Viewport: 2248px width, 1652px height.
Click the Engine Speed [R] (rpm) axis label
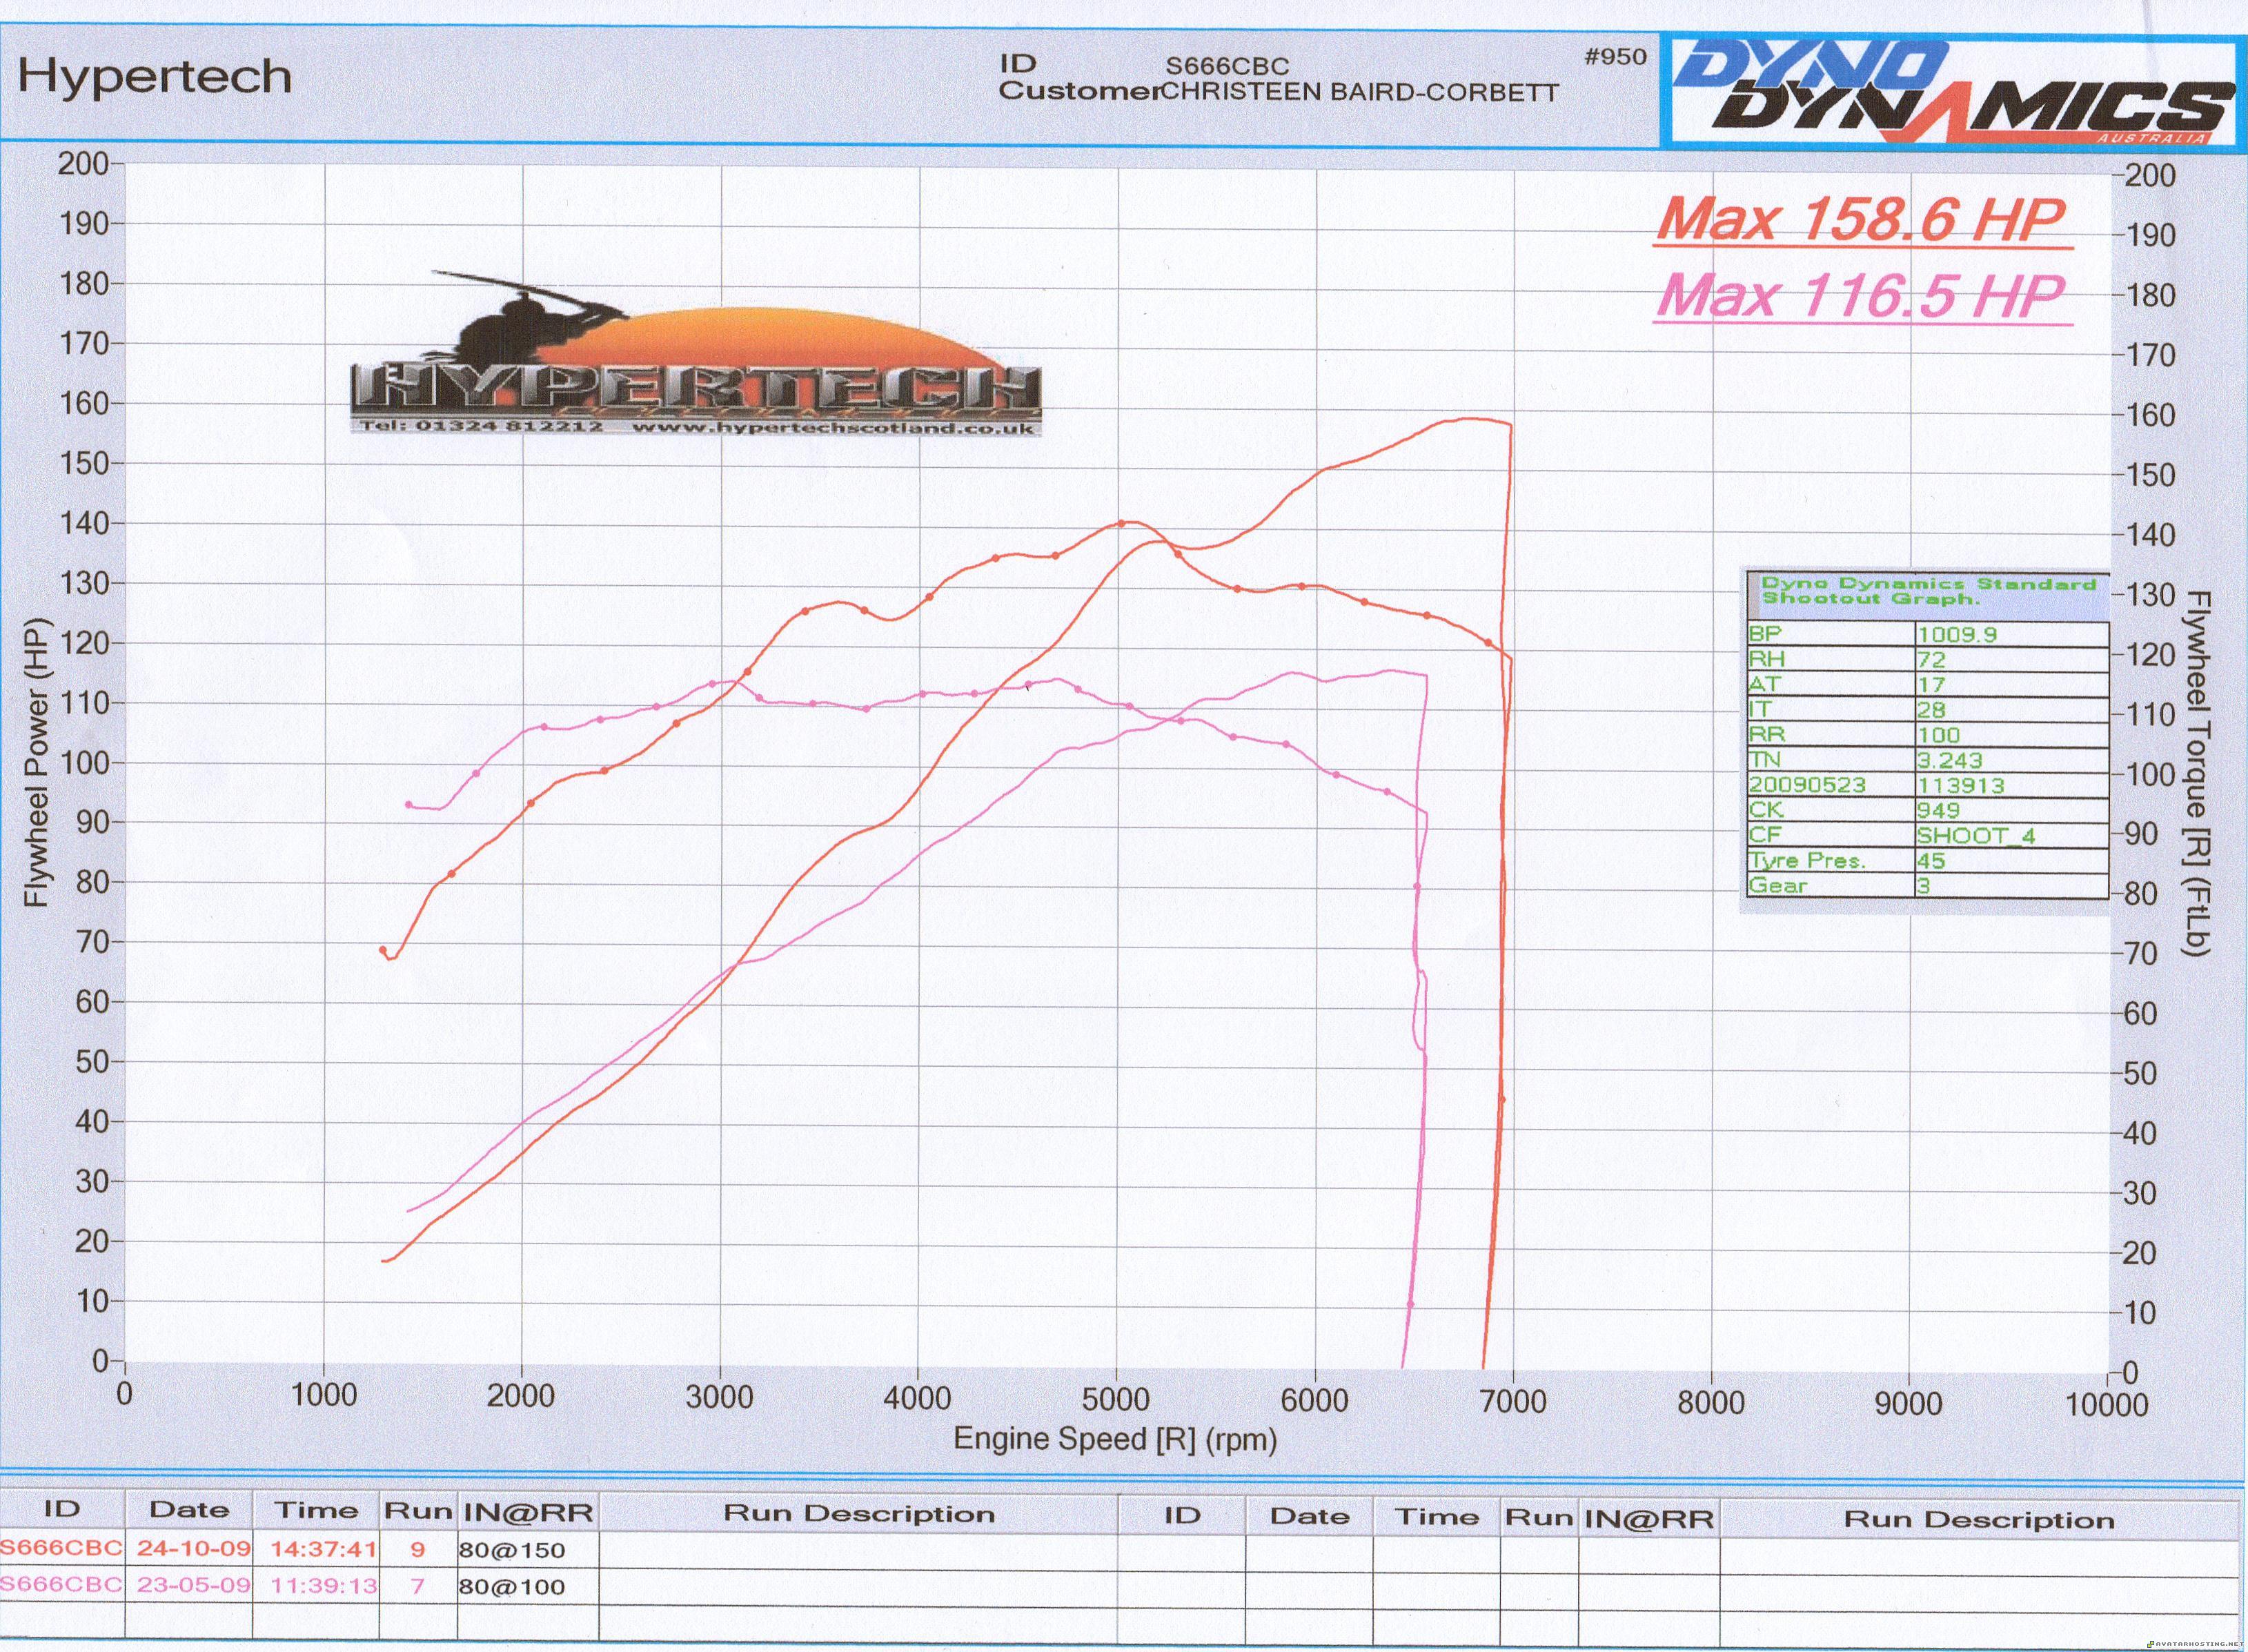(1115, 1439)
